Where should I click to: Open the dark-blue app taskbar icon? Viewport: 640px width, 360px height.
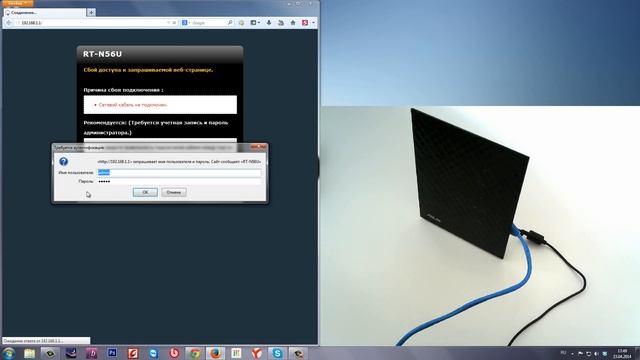pos(71,353)
